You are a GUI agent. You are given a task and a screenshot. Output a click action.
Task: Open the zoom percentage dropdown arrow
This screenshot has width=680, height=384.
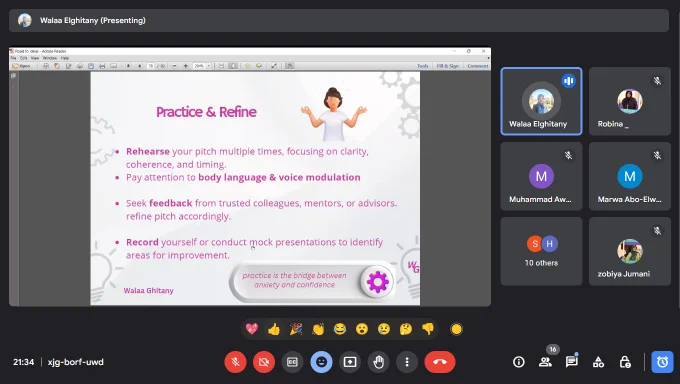pyautogui.click(x=209, y=66)
